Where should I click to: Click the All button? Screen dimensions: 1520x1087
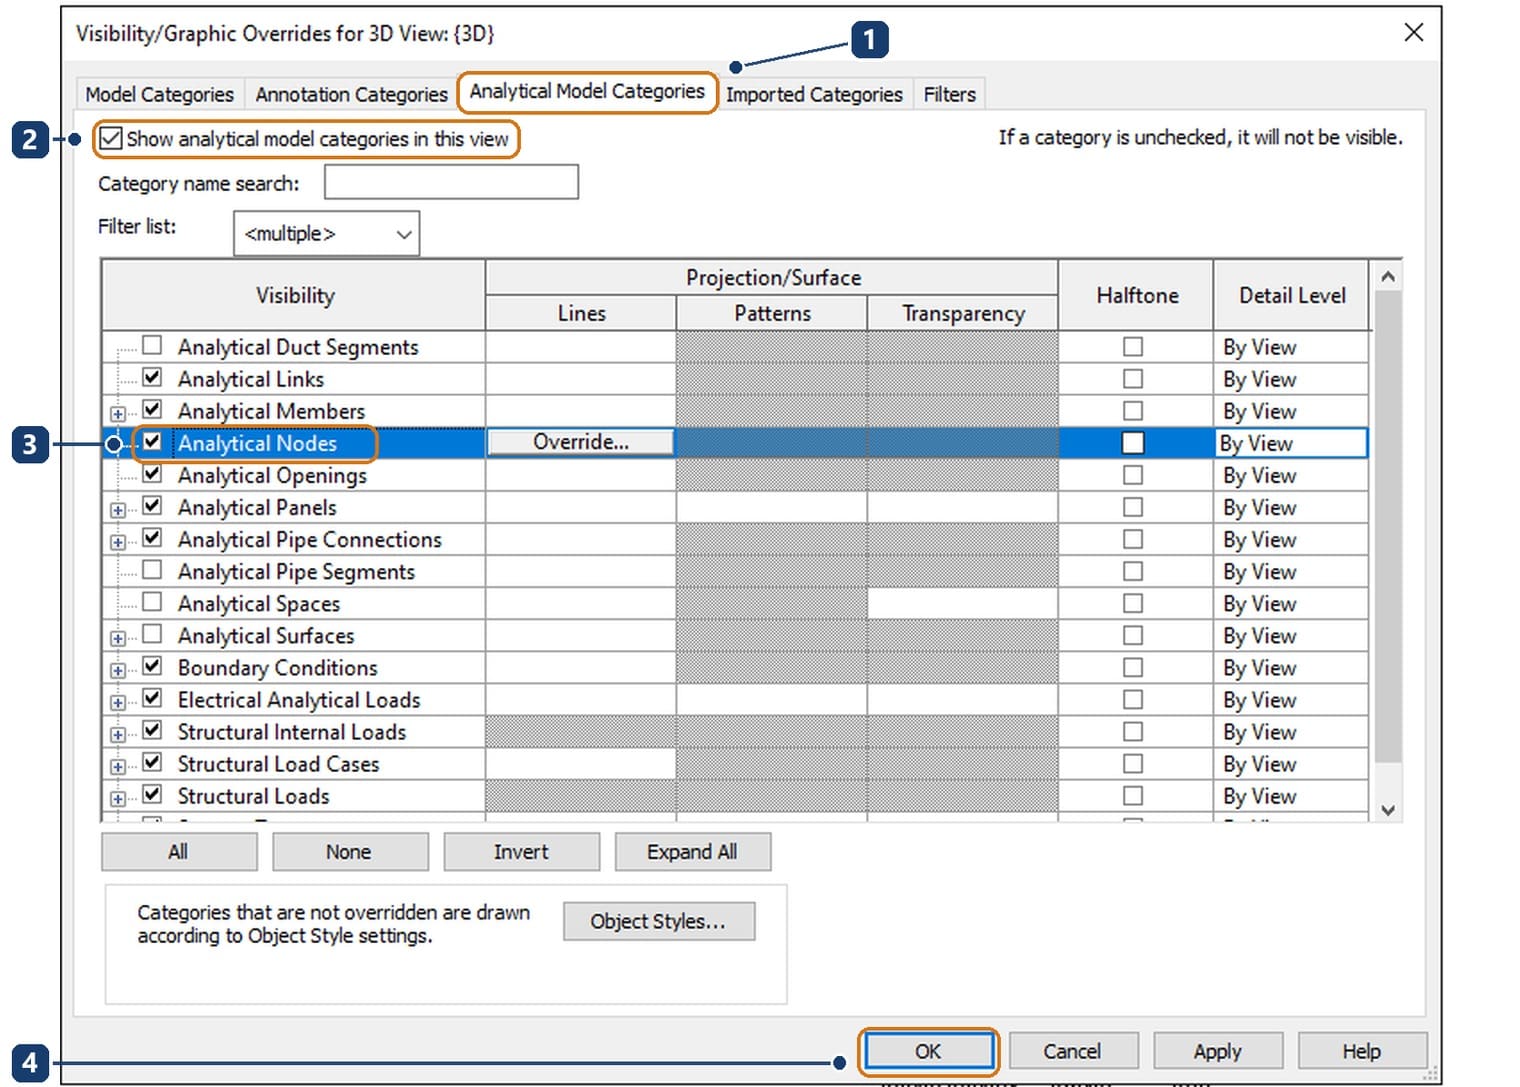pos(178,852)
